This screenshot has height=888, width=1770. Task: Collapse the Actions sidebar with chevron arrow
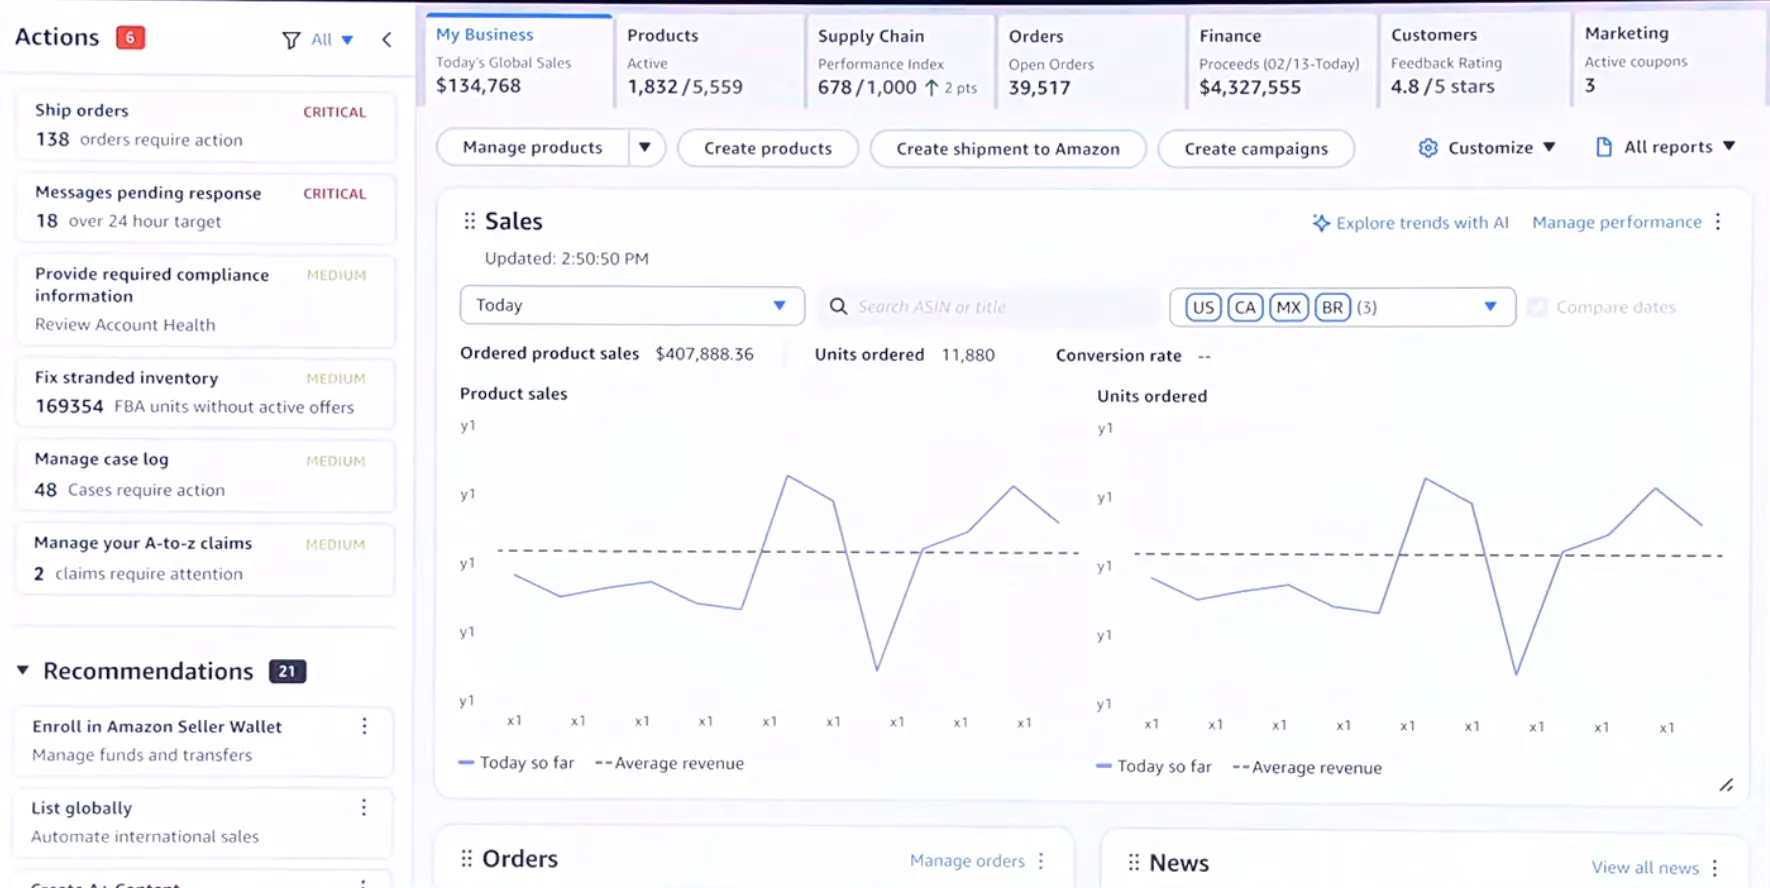(387, 40)
